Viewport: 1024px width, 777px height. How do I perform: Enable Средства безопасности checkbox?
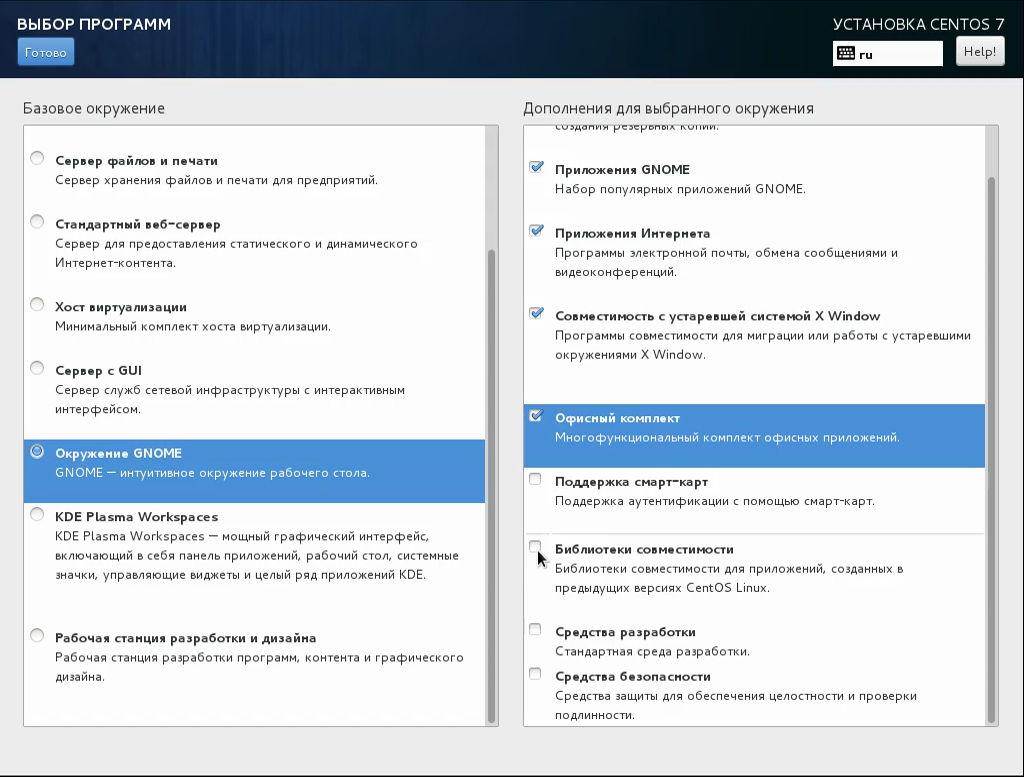535,674
